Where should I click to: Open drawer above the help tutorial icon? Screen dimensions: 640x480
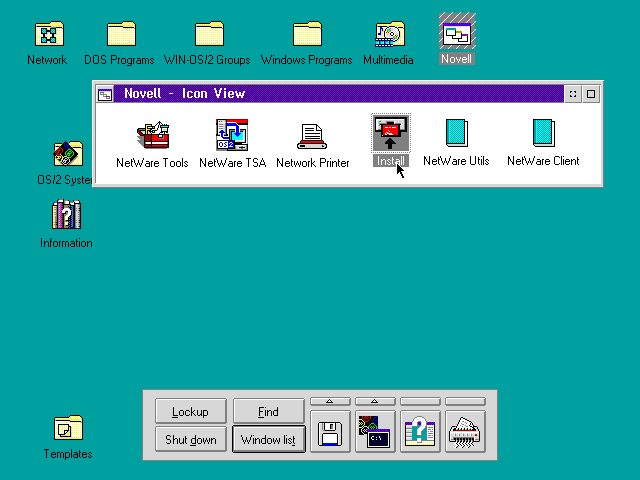click(x=420, y=402)
